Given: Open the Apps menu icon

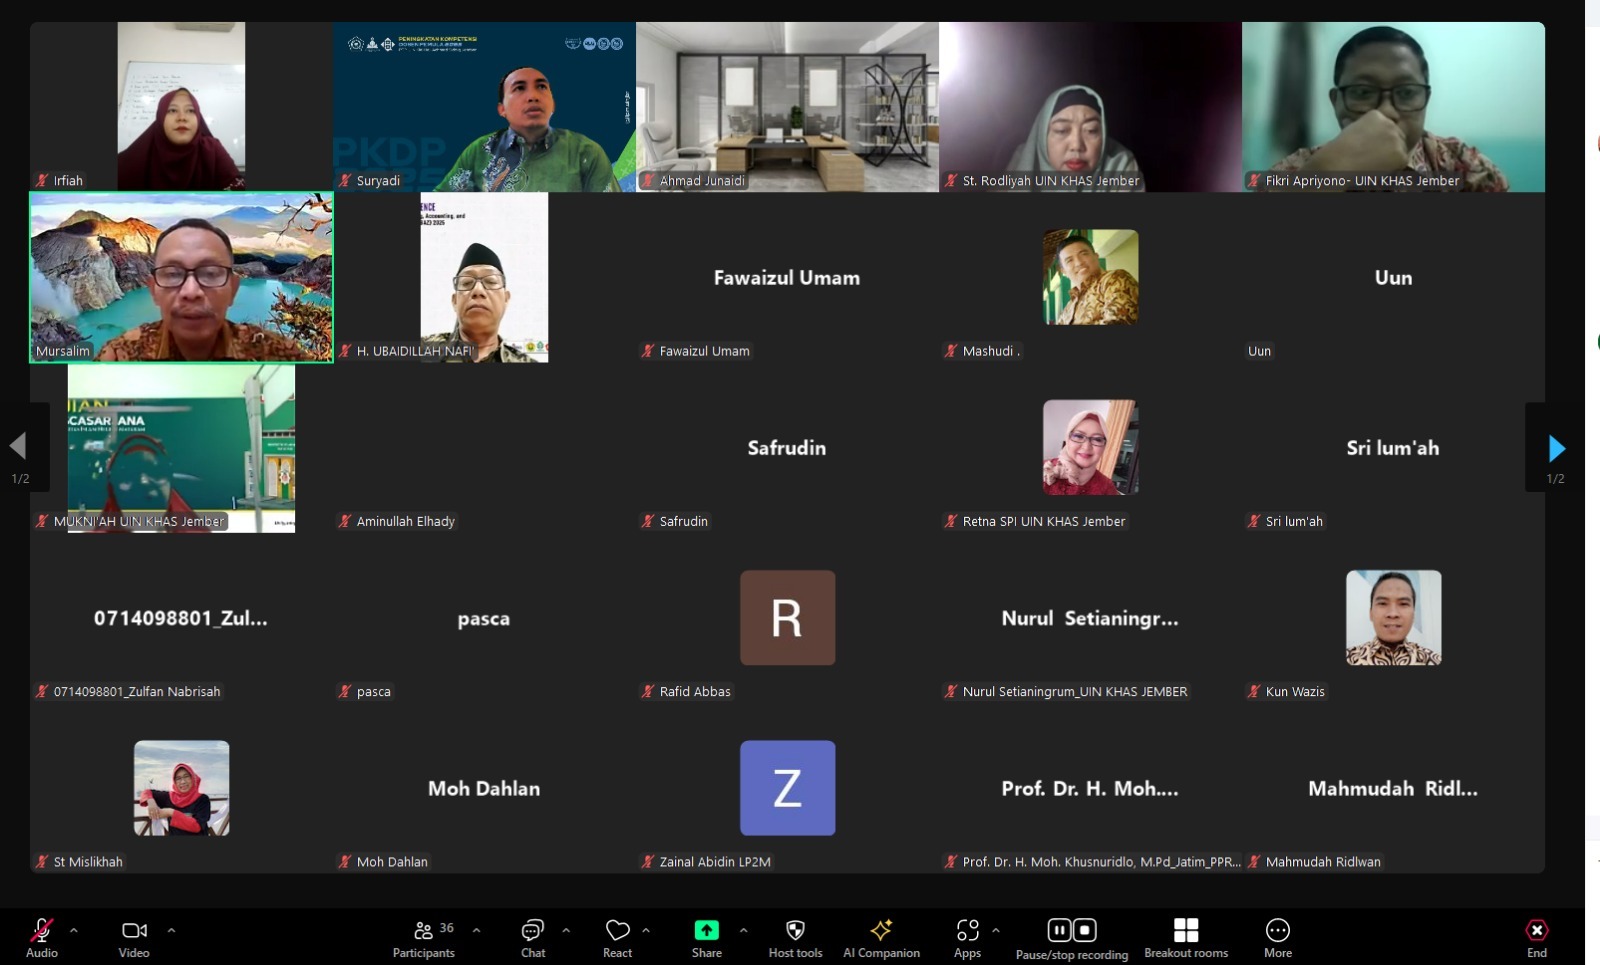Looking at the screenshot, I should pos(967,938).
